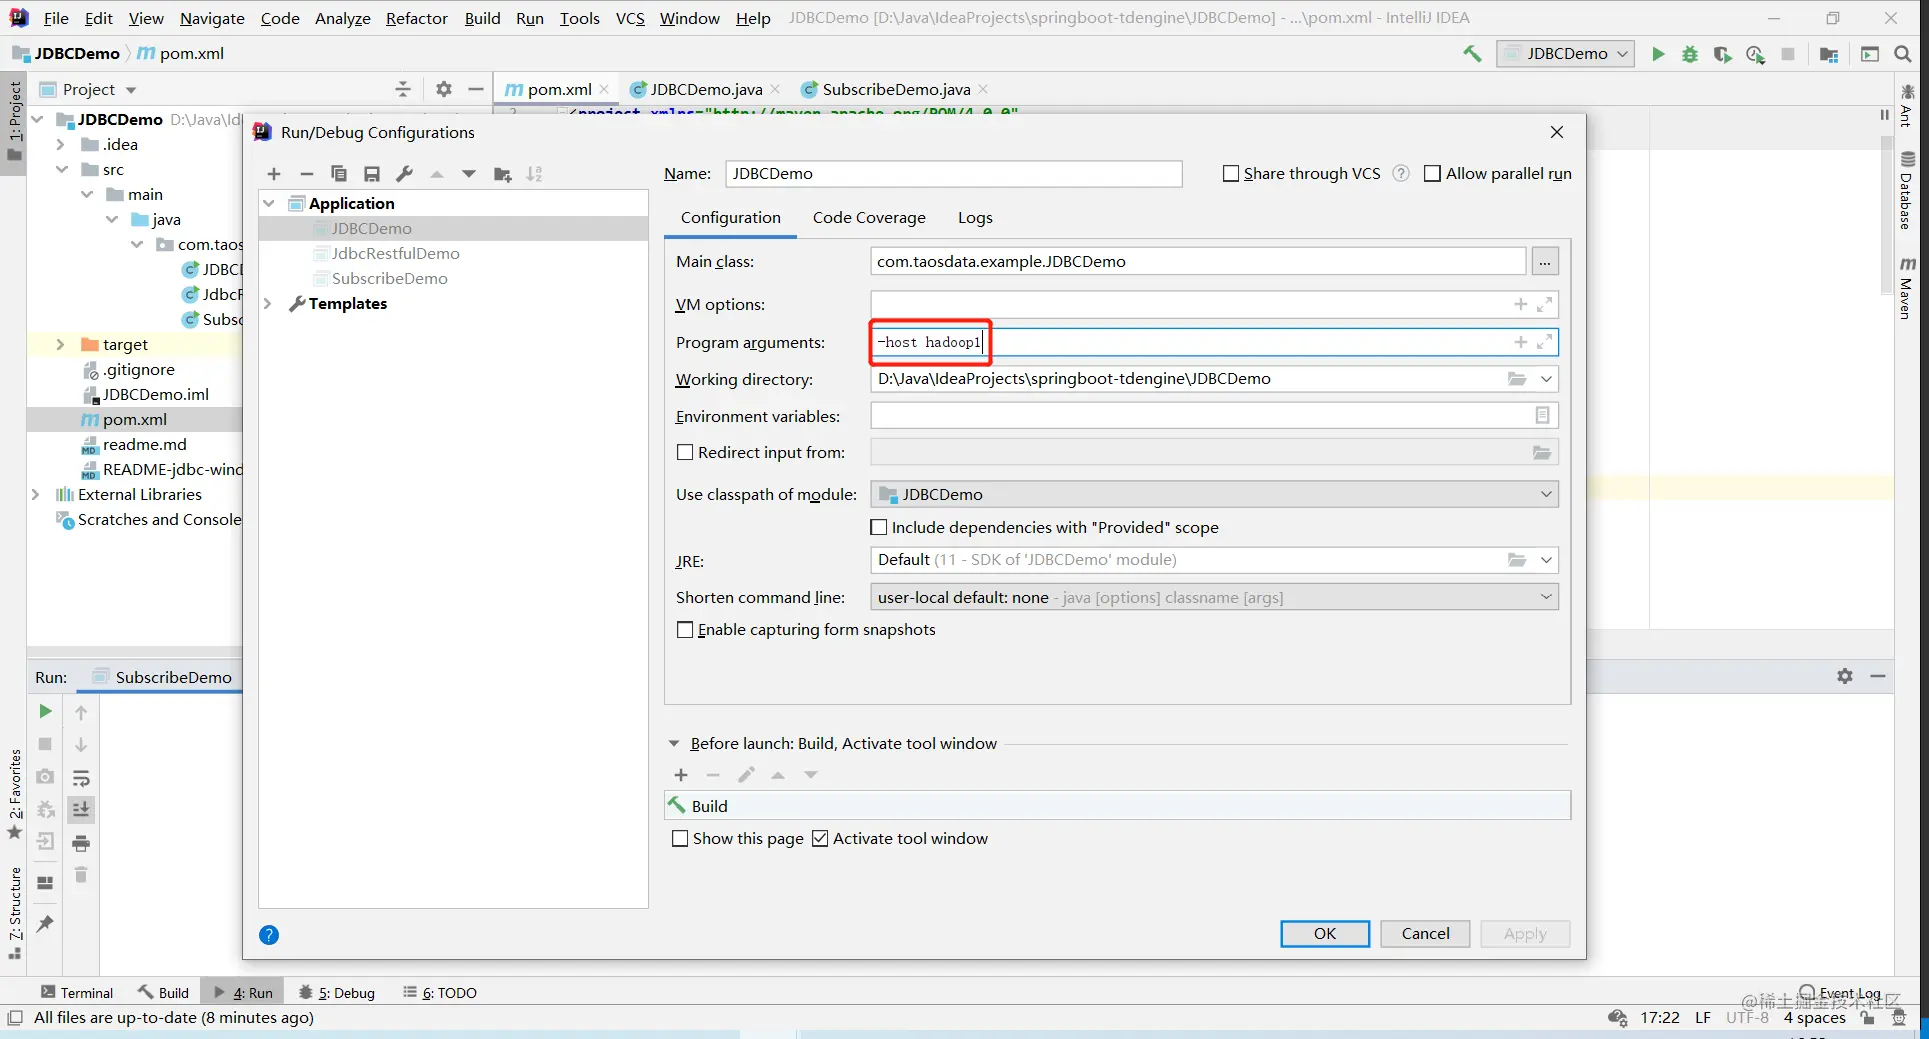Open help question mark in dialog

[x=269, y=935]
